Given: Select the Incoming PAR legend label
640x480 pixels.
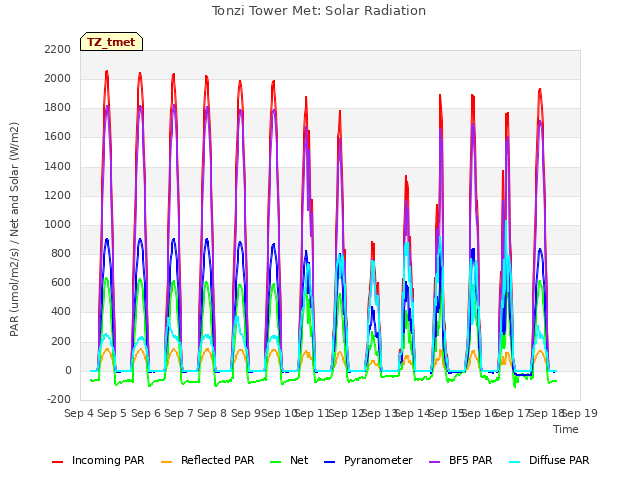Looking at the screenshot, I should point(108,460).
